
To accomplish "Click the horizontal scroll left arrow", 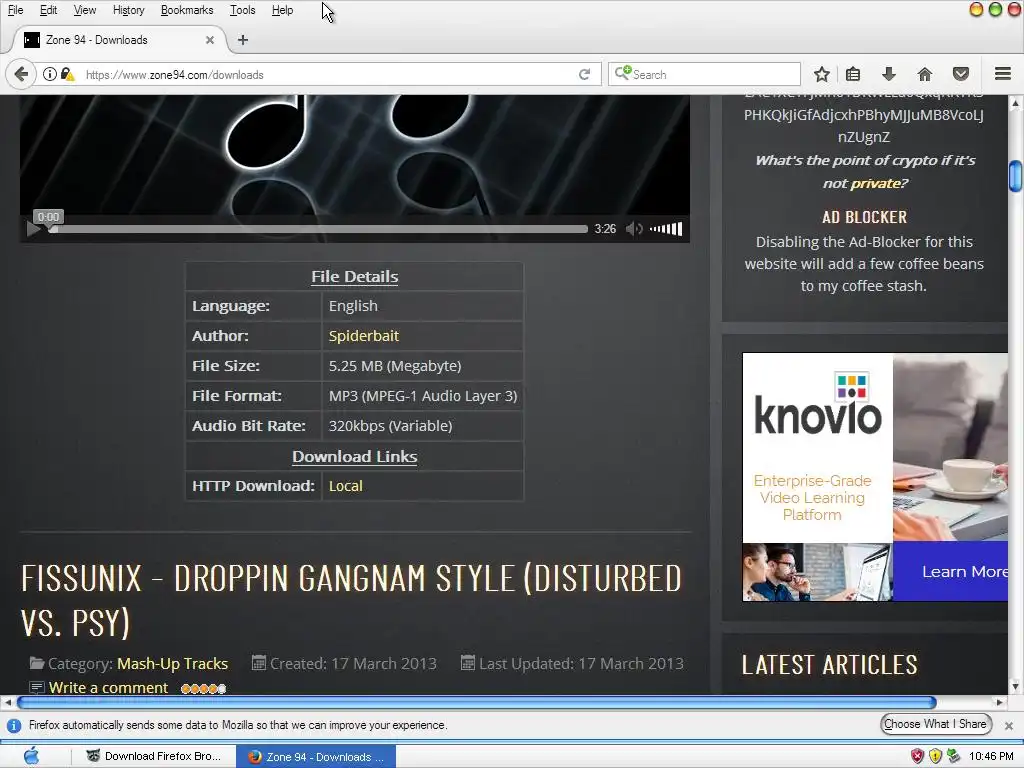I will pos(7,702).
